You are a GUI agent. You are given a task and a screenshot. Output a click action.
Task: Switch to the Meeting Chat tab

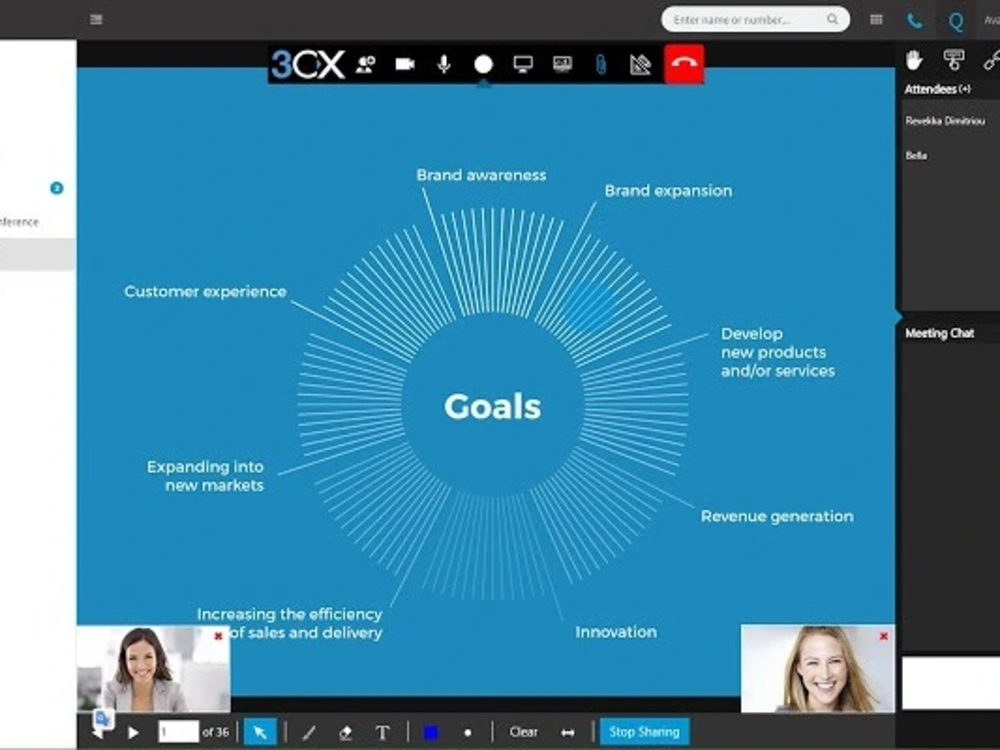(939, 333)
